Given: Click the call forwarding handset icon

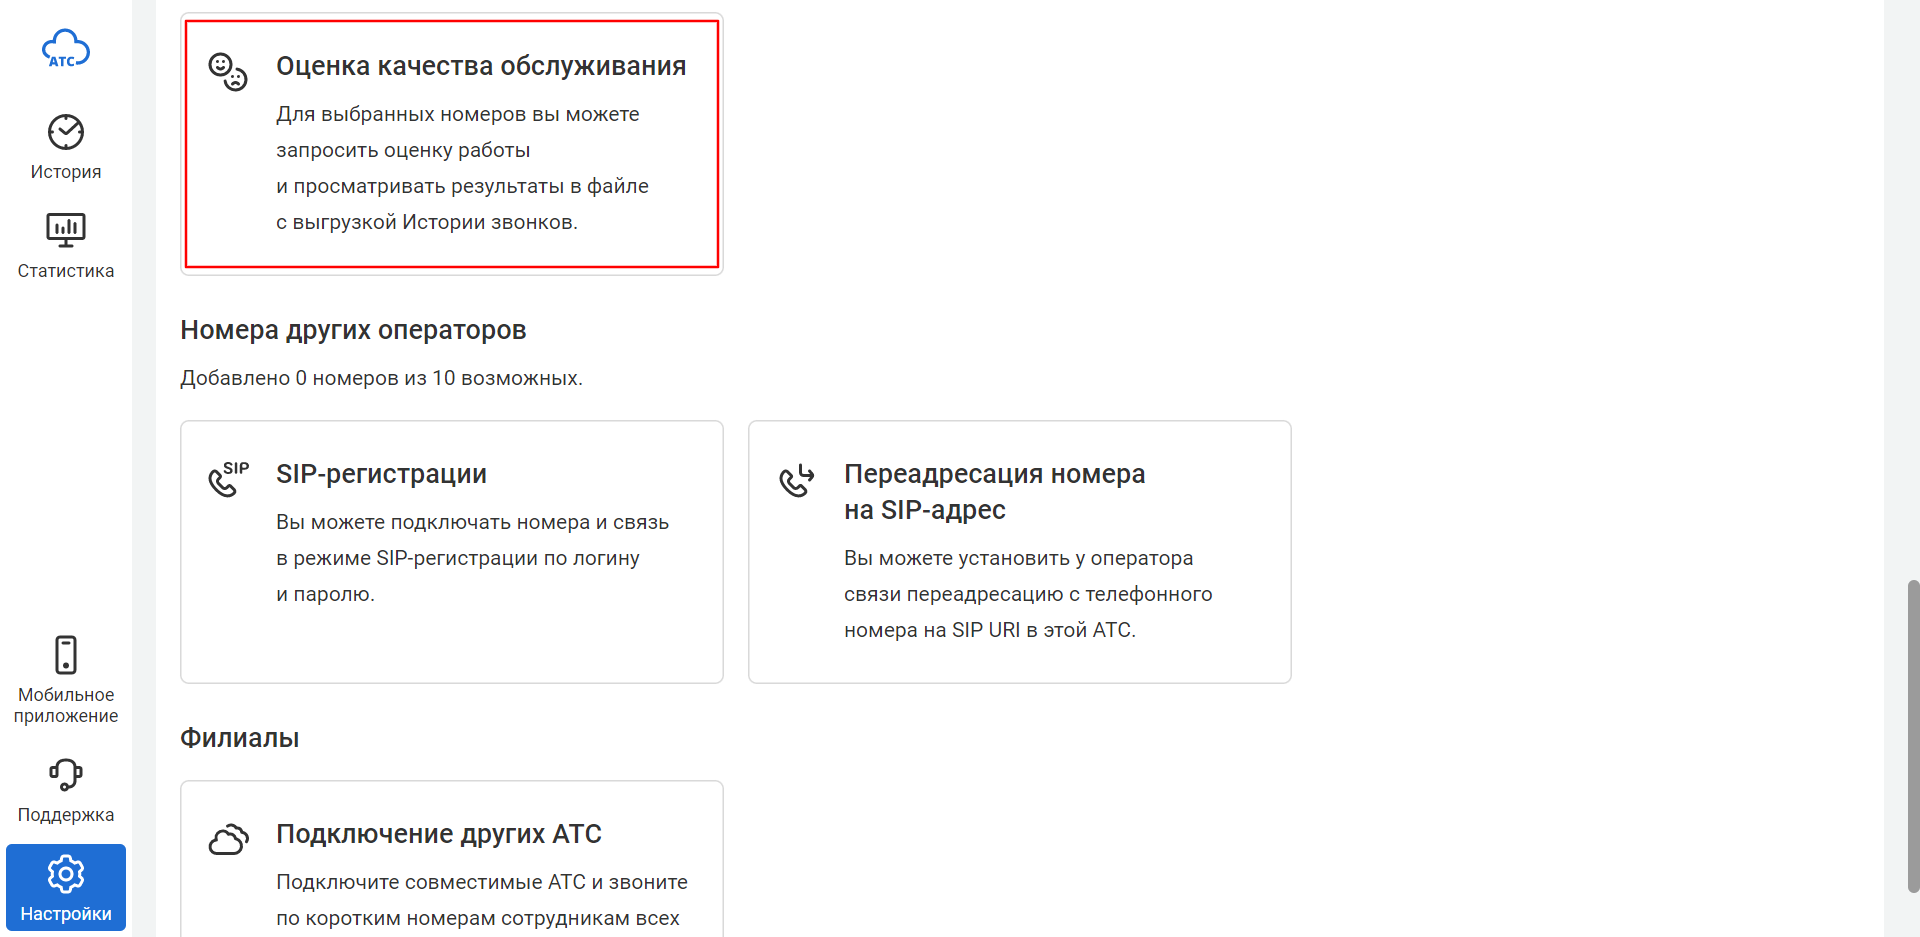Looking at the screenshot, I should [797, 480].
